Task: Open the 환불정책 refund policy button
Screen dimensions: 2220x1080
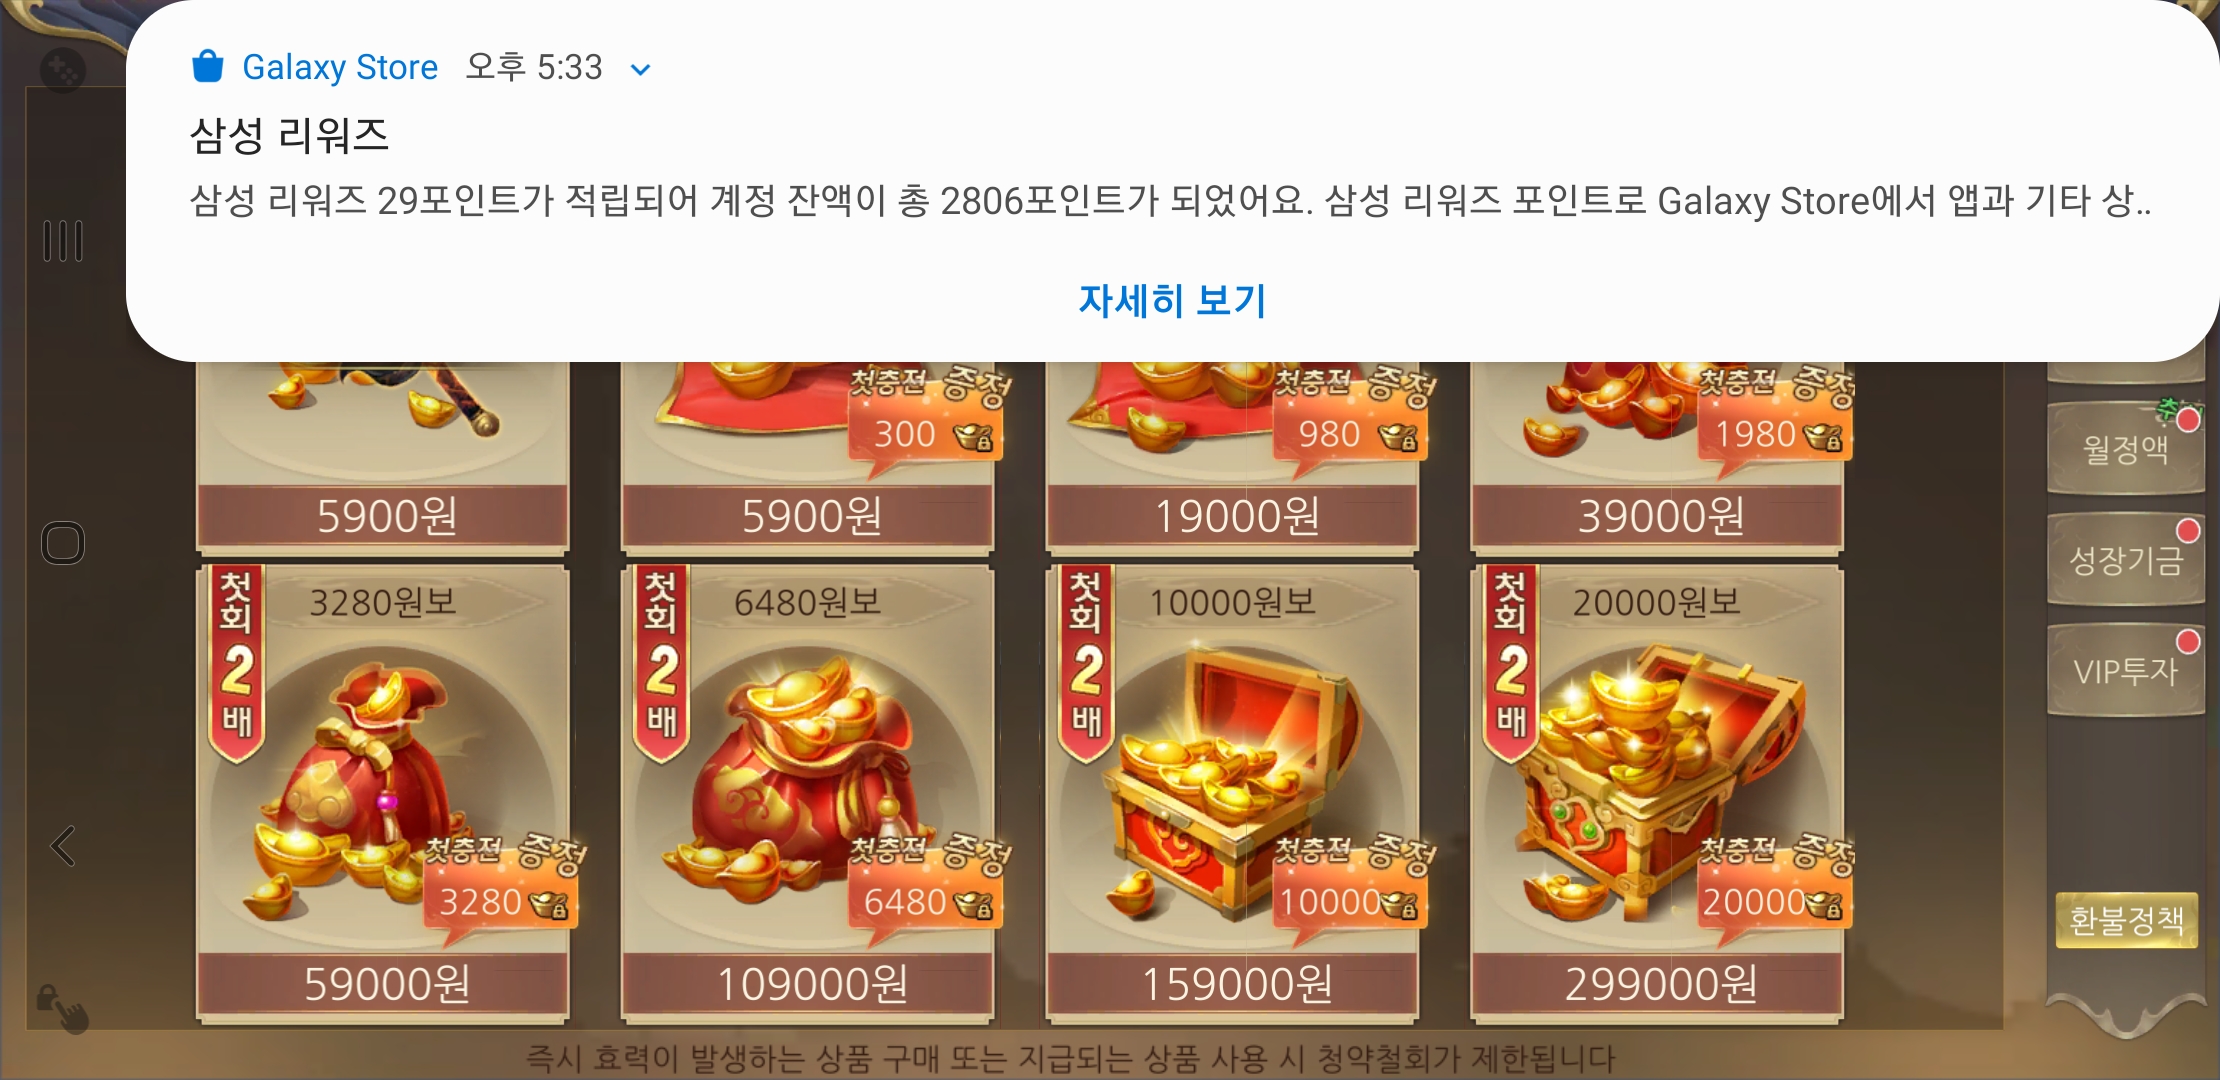Action: (2126, 920)
